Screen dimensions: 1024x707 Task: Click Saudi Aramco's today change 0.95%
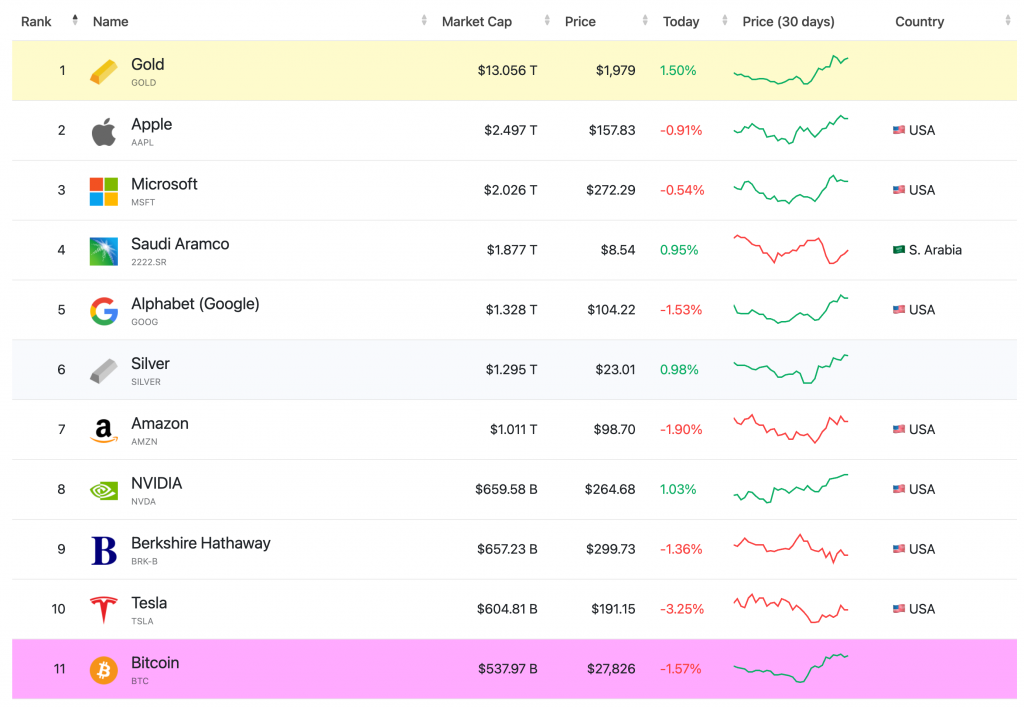pyautogui.click(x=679, y=250)
